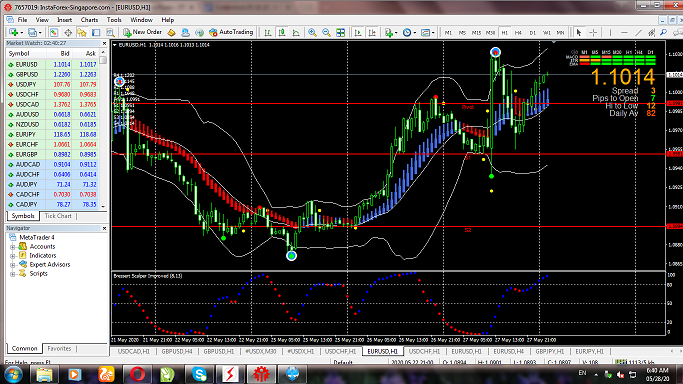This screenshot has height=384, width=683.
Task: Switch to the Favorites tab in Navigator
Action: point(59,348)
